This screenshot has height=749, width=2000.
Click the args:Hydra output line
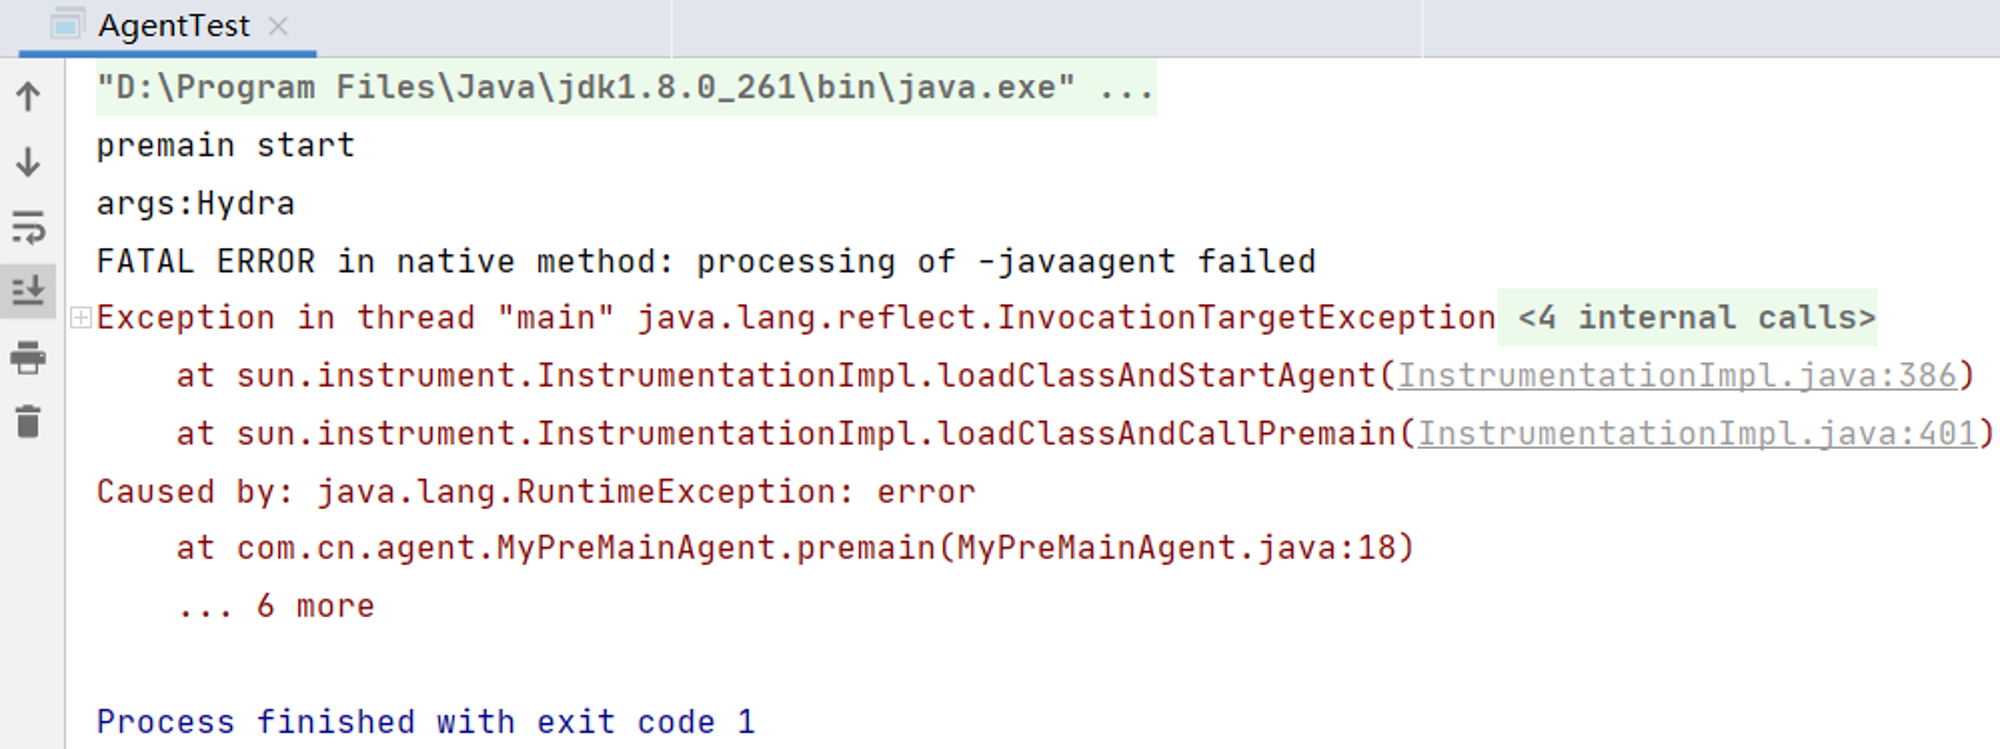point(195,204)
